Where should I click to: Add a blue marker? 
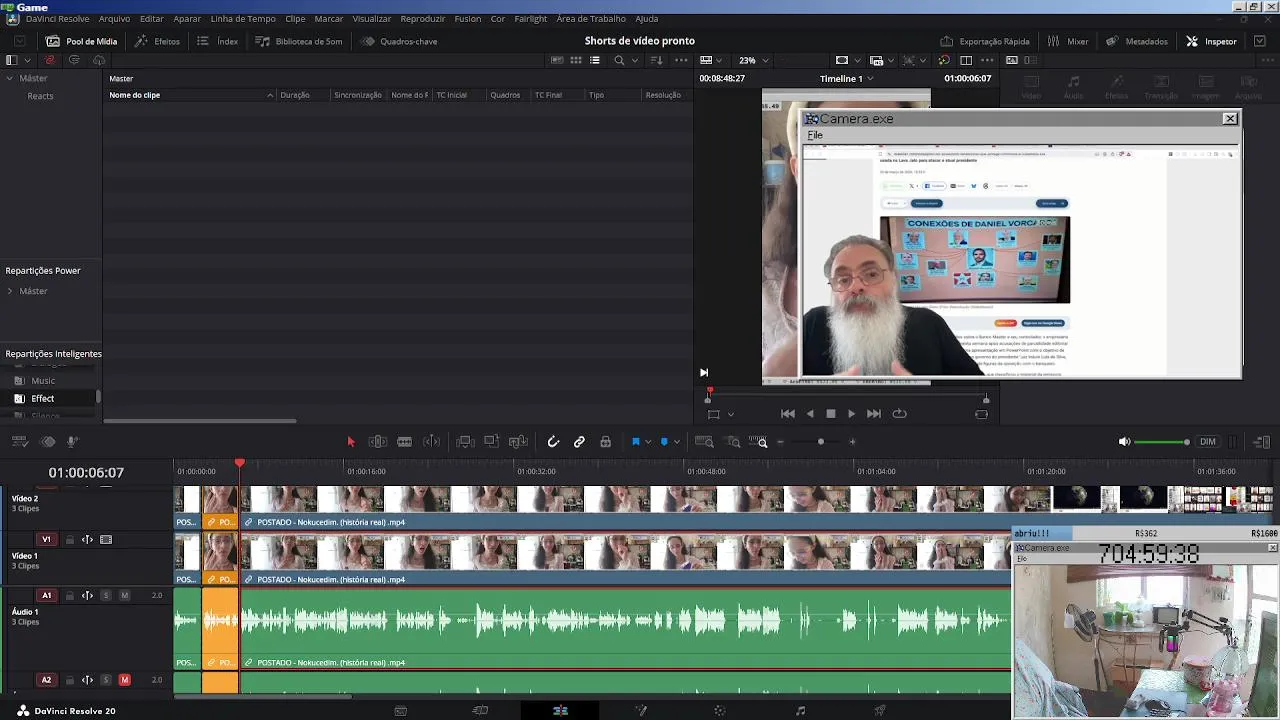(x=664, y=442)
